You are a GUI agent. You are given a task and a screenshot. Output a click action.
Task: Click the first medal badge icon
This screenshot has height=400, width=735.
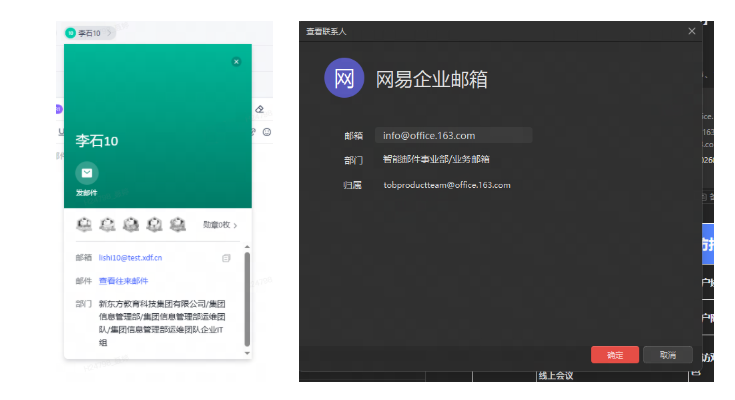click(84, 225)
